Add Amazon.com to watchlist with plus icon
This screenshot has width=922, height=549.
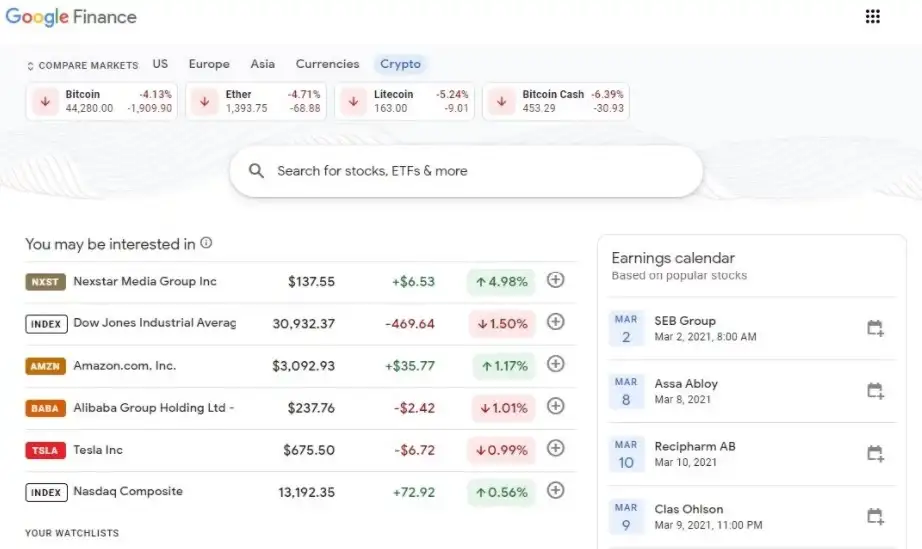(556, 364)
